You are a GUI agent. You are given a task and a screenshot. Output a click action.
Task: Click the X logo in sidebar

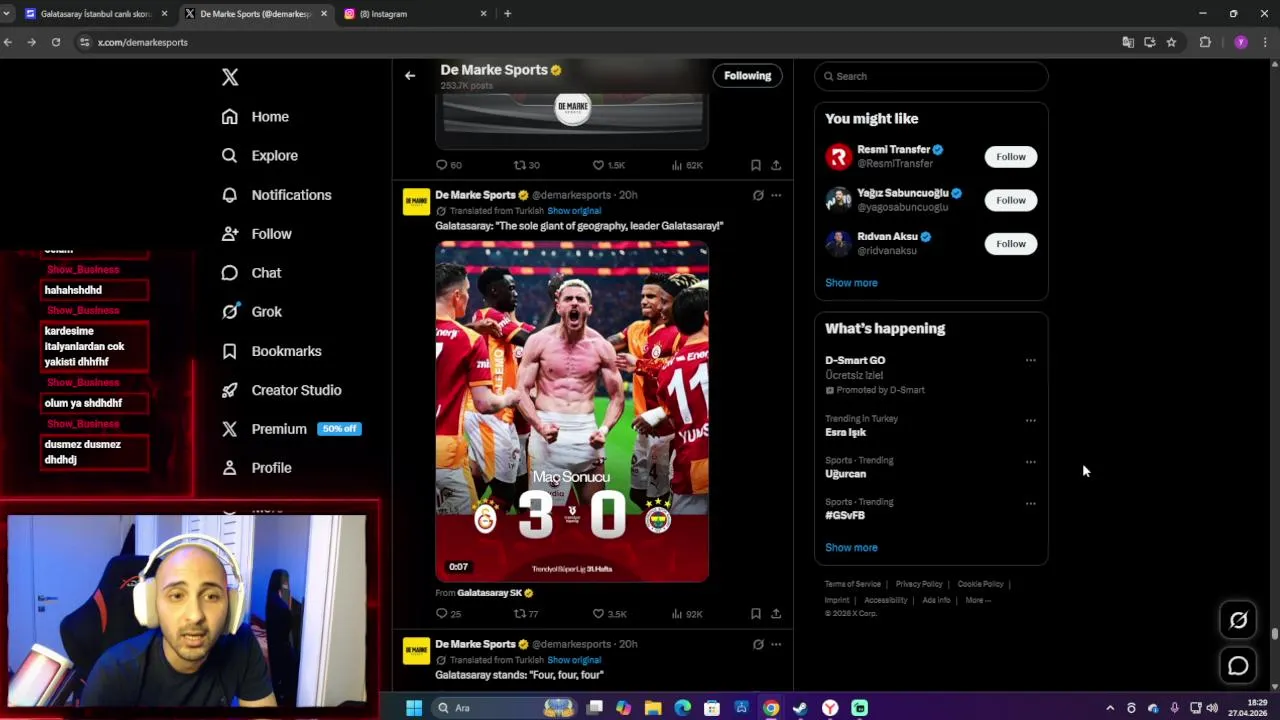pos(230,77)
